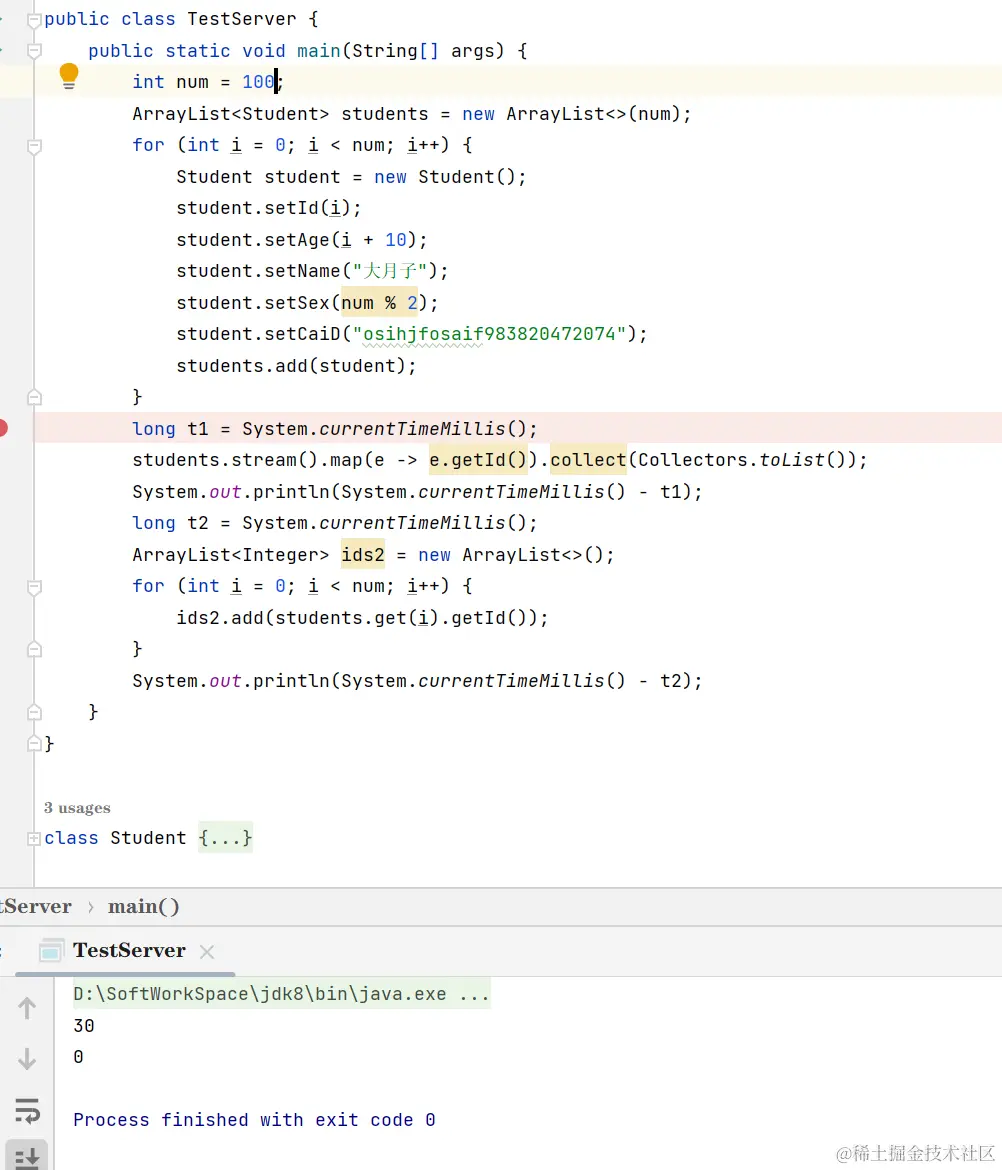Collapse the second for loop fold marker
The height and width of the screenshot is (1170, 1002).
(x=34, y=587)
